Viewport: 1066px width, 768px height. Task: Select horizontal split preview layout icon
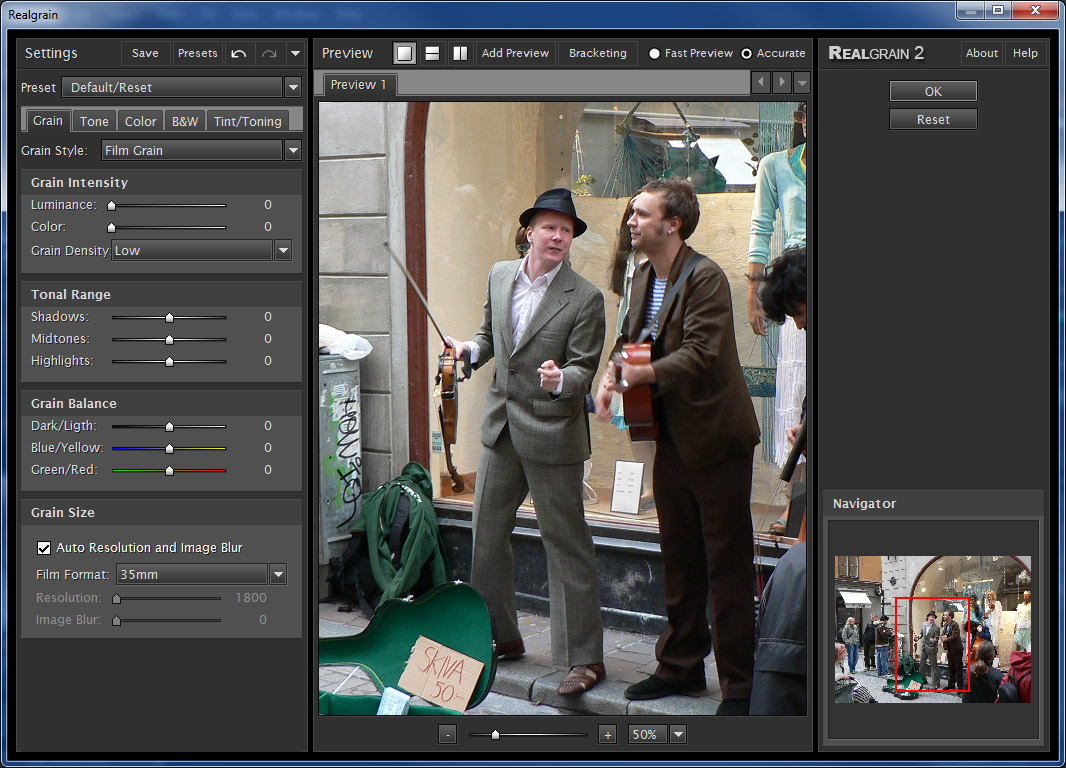tap(432, 53)
